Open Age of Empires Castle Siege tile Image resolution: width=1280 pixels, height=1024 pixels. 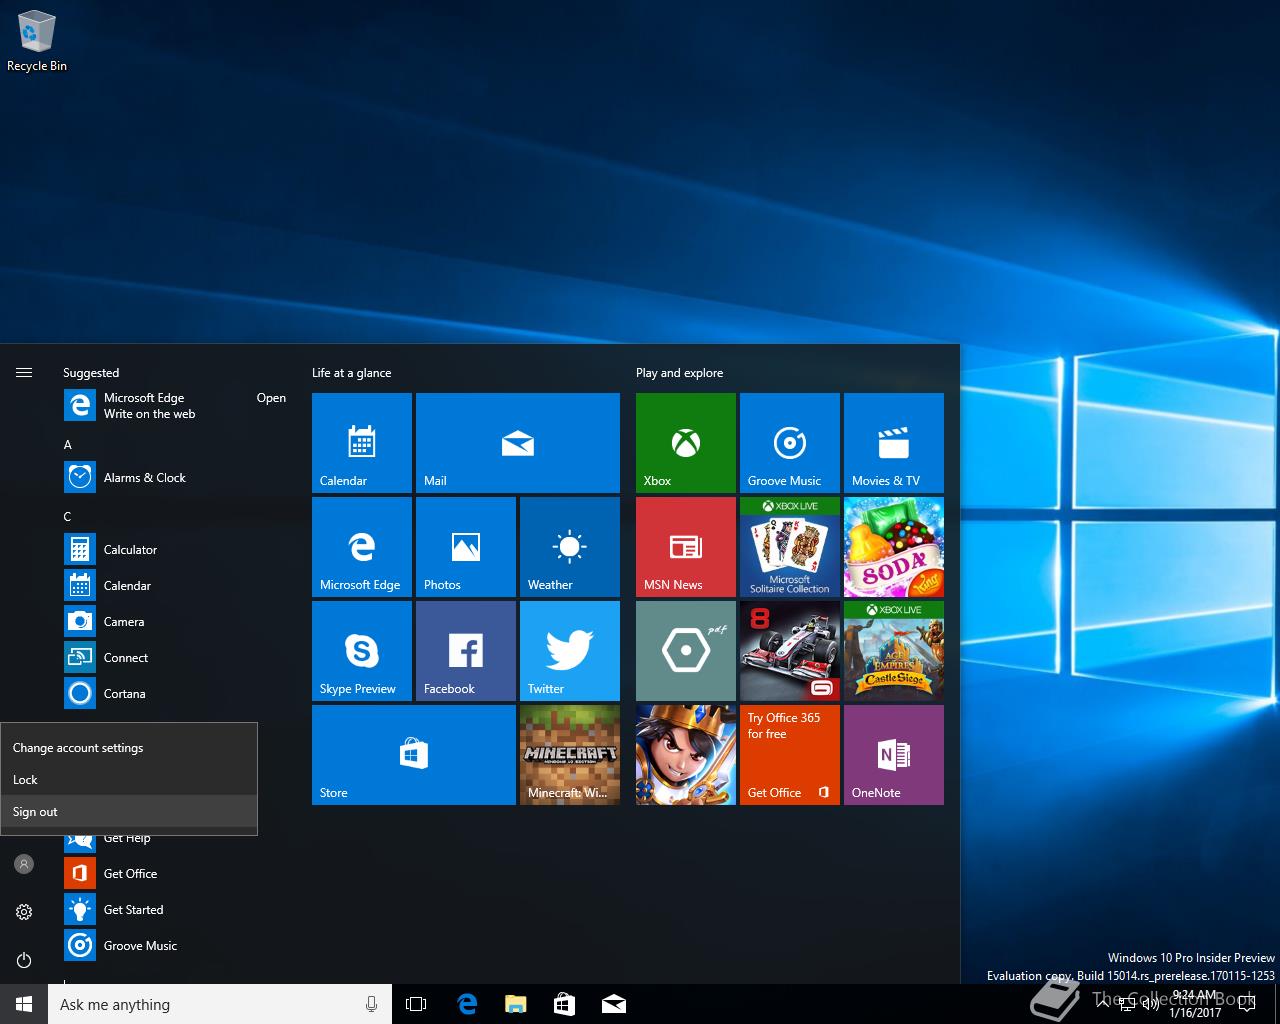click(894, 650)
